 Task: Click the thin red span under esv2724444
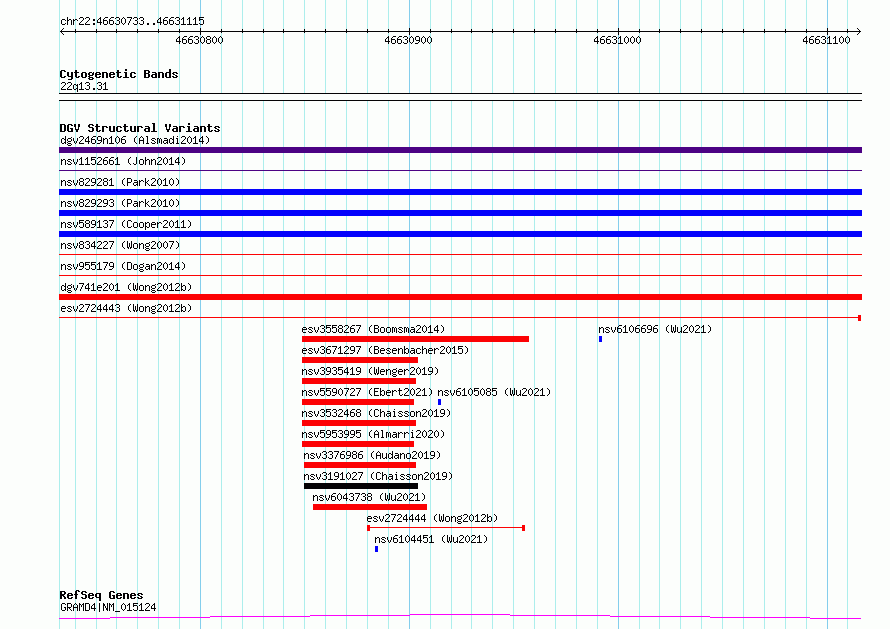446,528
